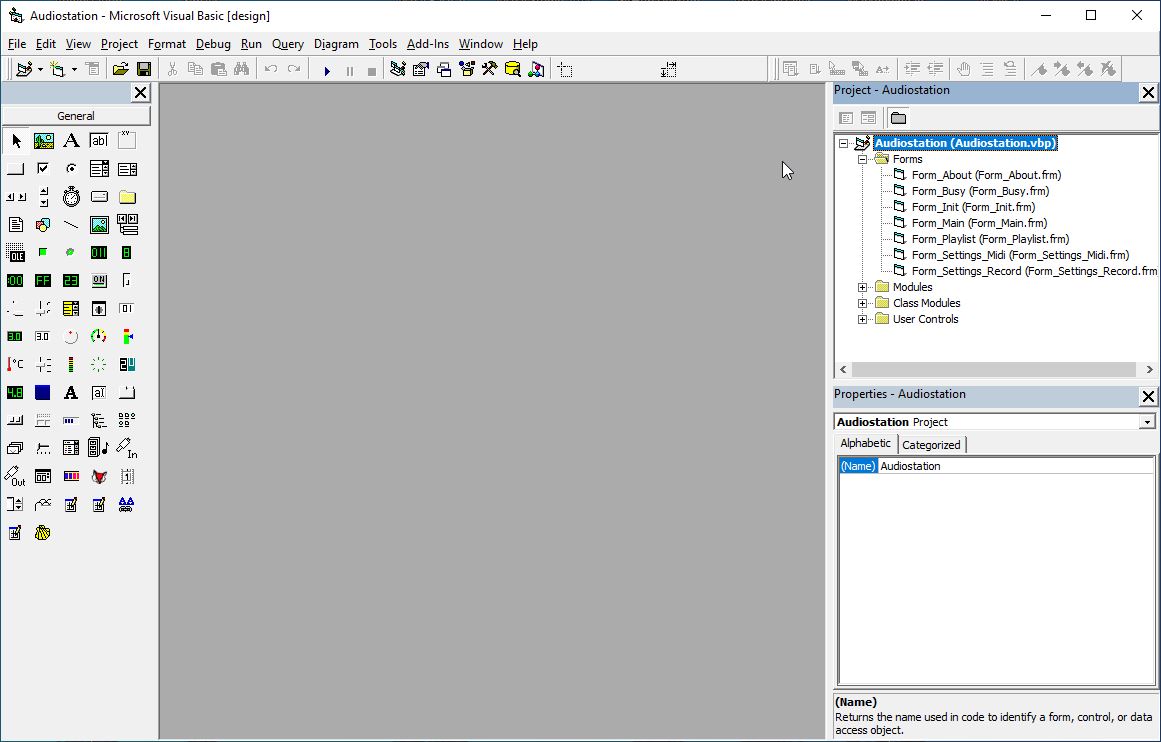Select Form_About (Form_About.frm) in tree
The image size is (1161, 742).
(986, 176)
